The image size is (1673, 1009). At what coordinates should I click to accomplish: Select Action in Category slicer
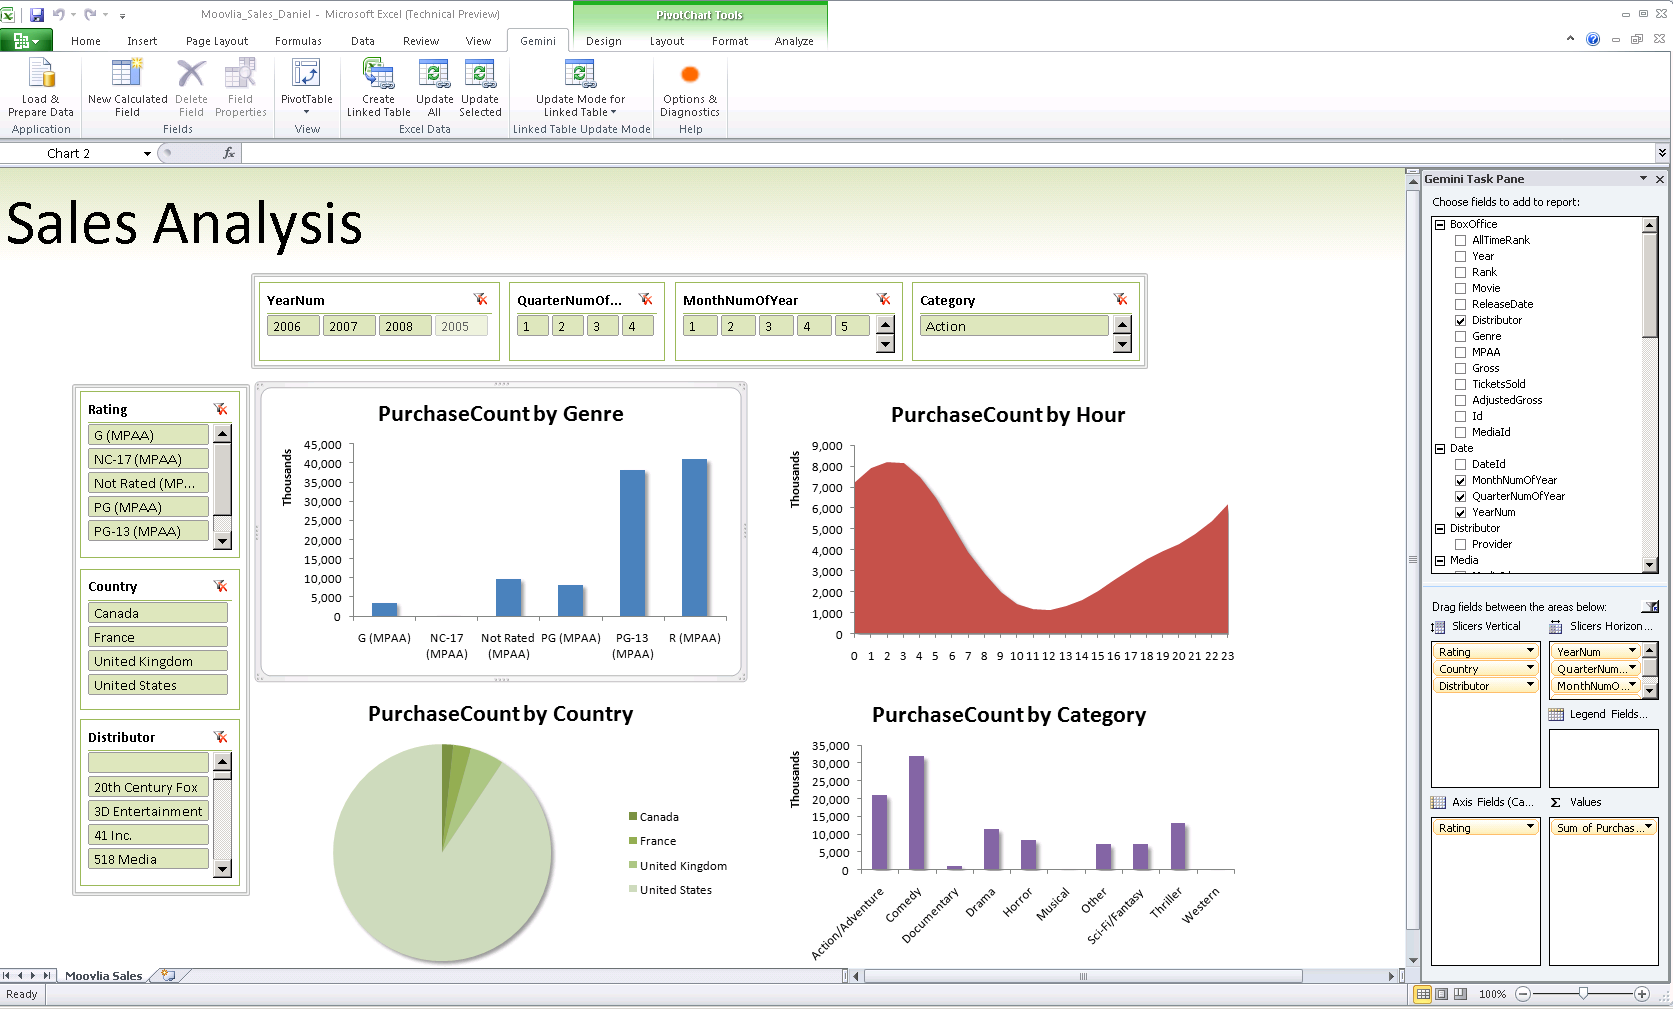[x=1014, y=326]
